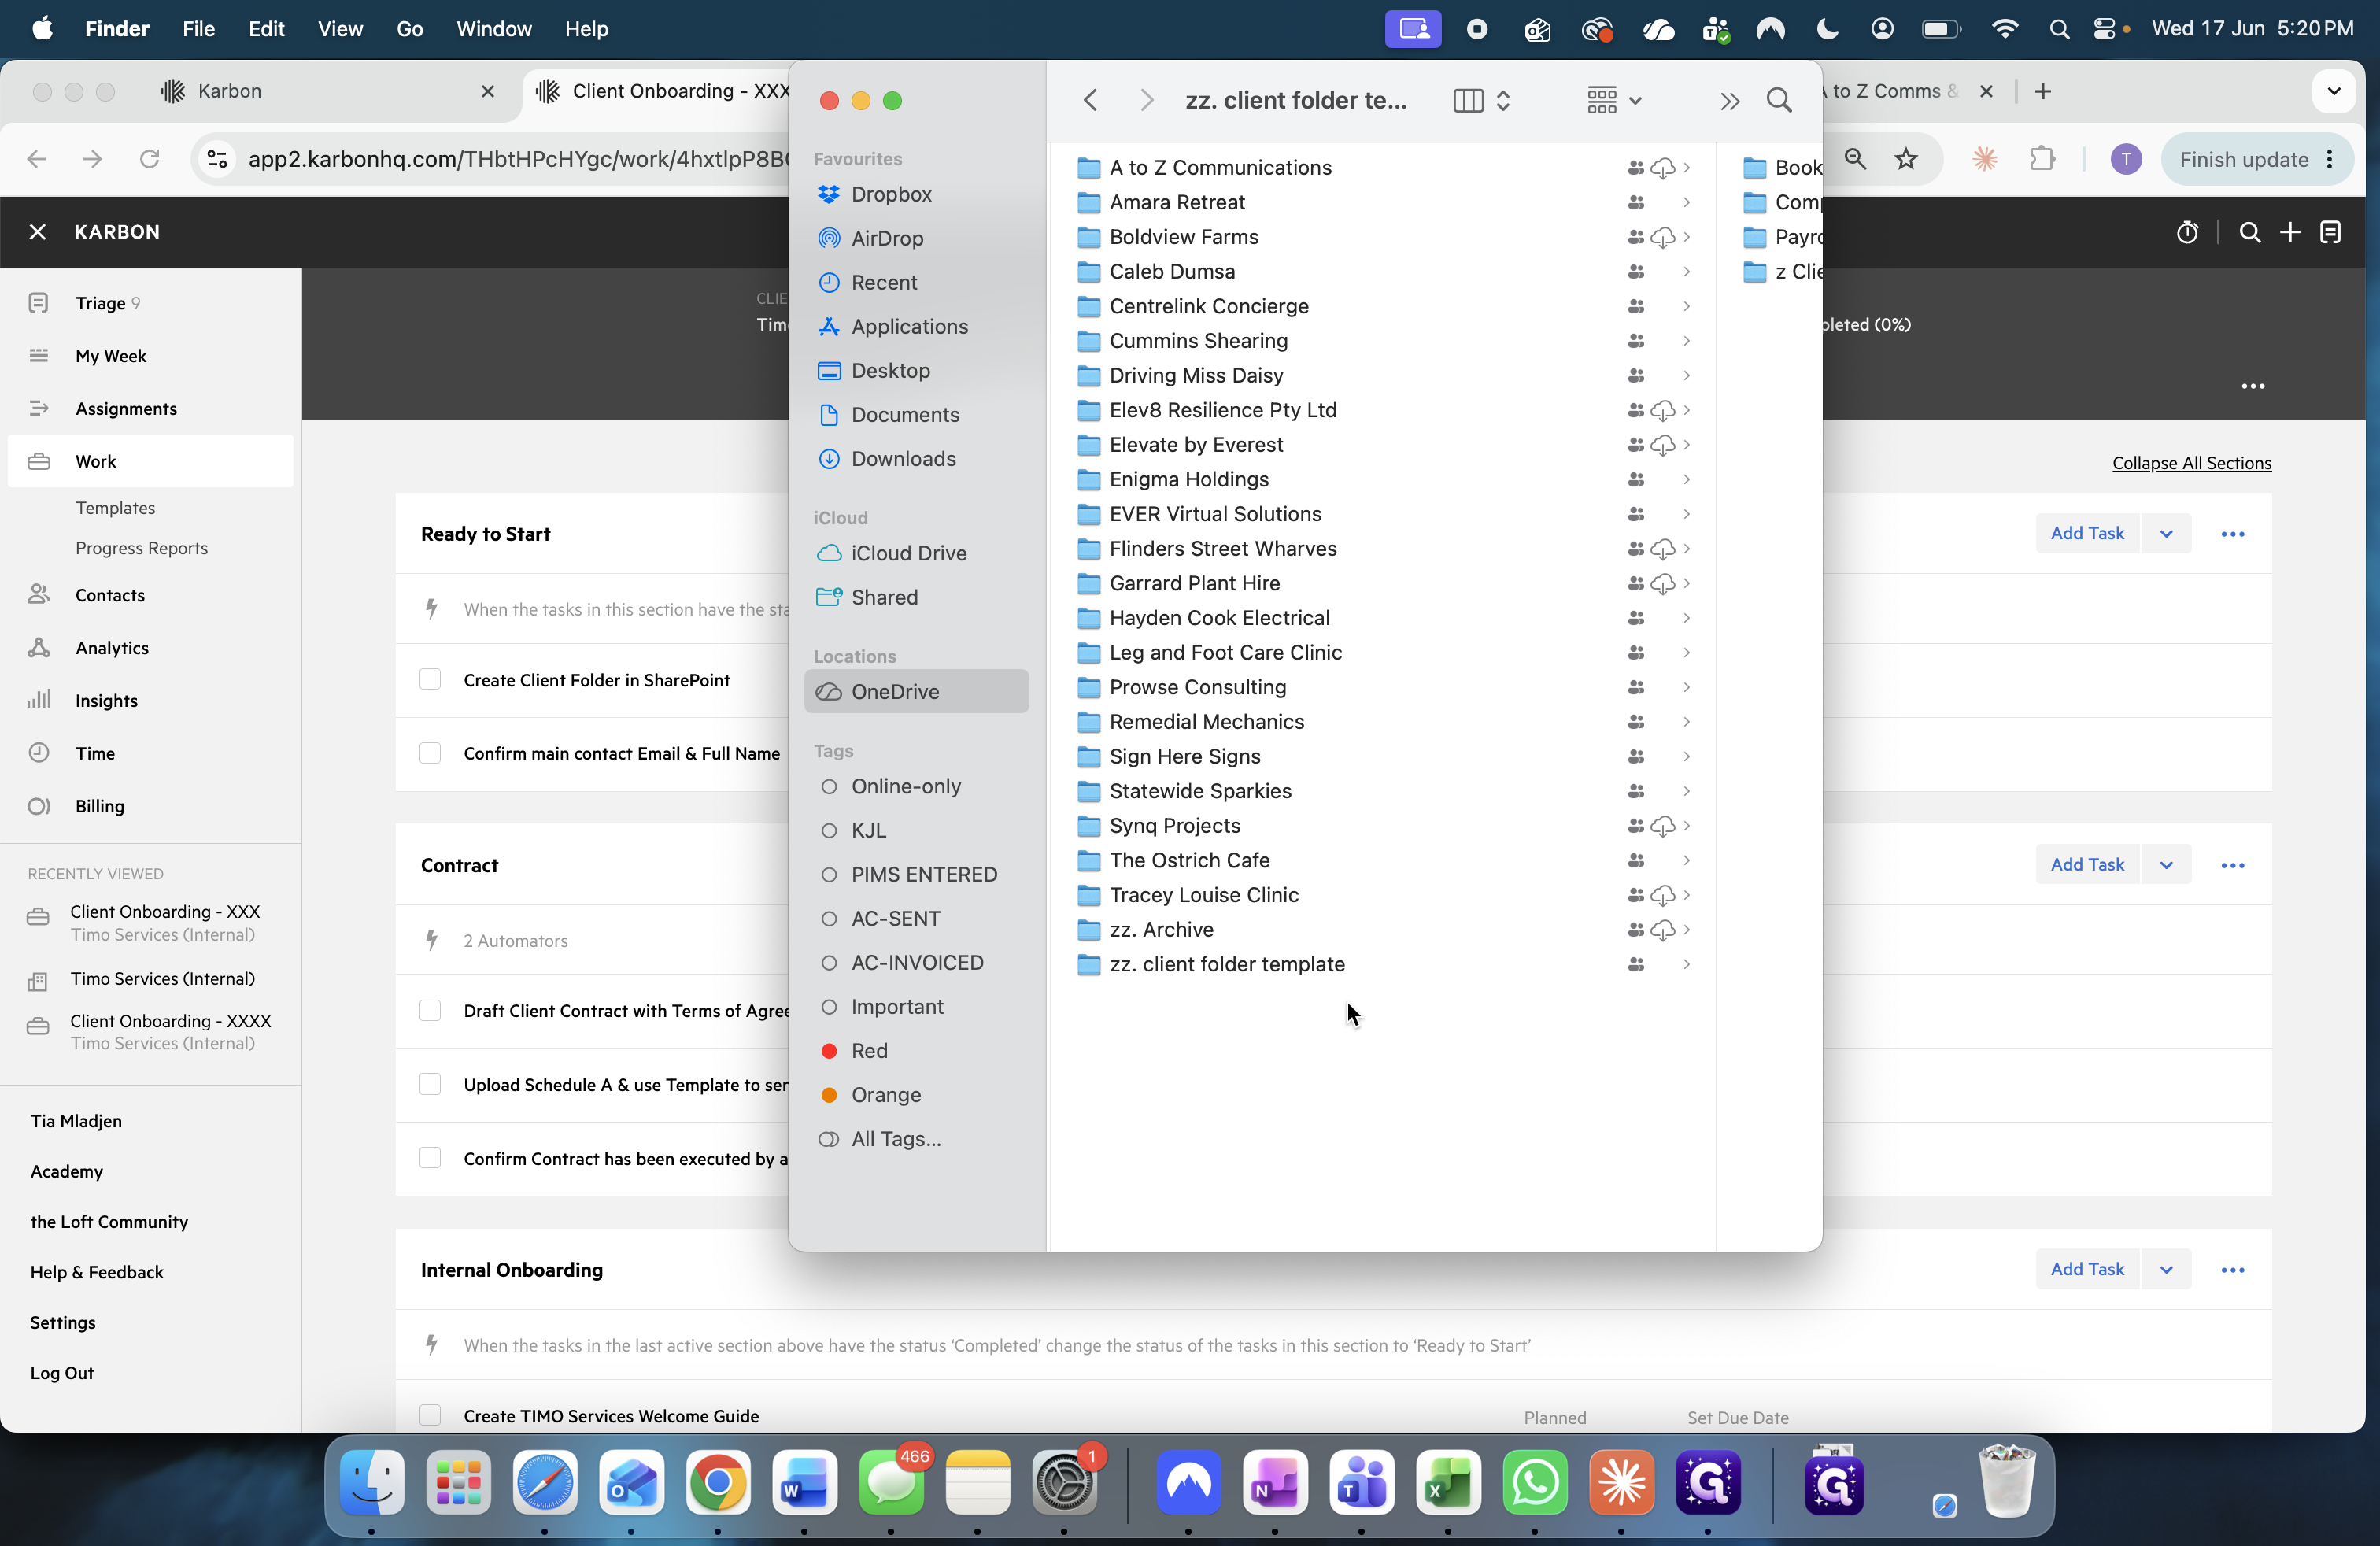Tick Create Client Folder in SharePoint checkbox

pyautogui.click(x=430, y=680)
